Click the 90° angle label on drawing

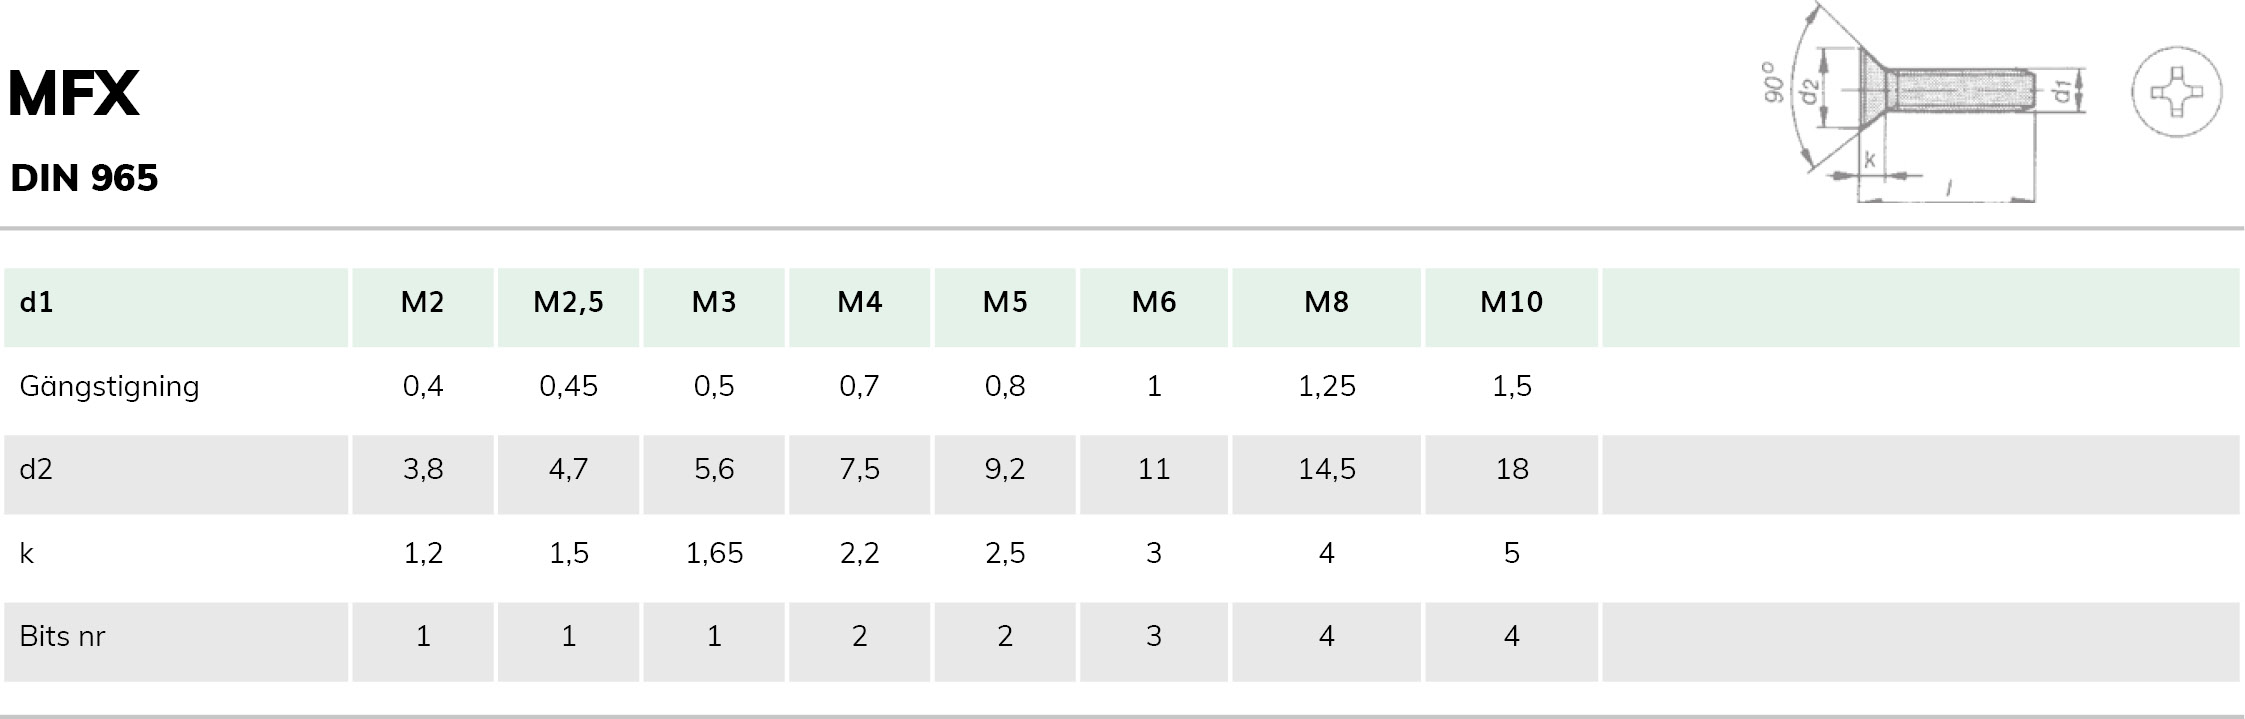(1773, 82)
